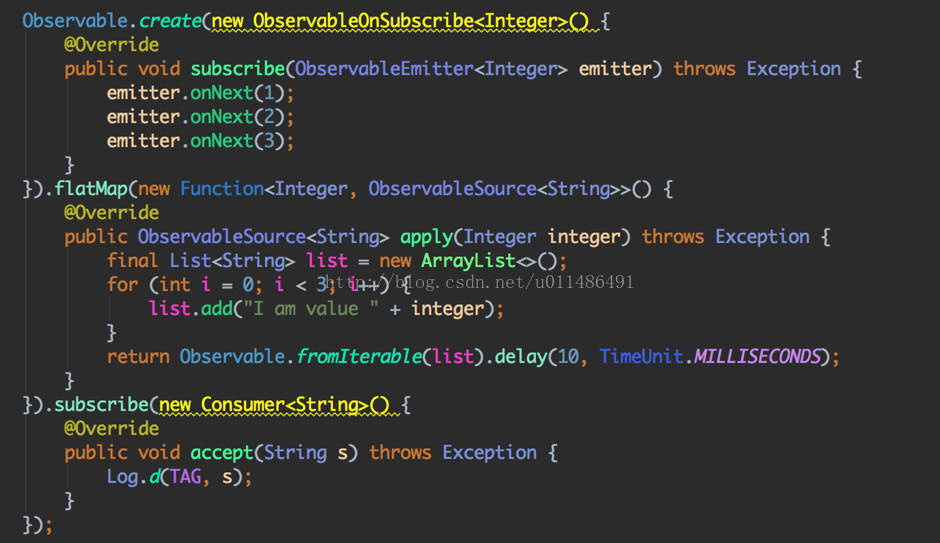
Task: Click the 'Observable' class at the very start
Action: [75, 21]
